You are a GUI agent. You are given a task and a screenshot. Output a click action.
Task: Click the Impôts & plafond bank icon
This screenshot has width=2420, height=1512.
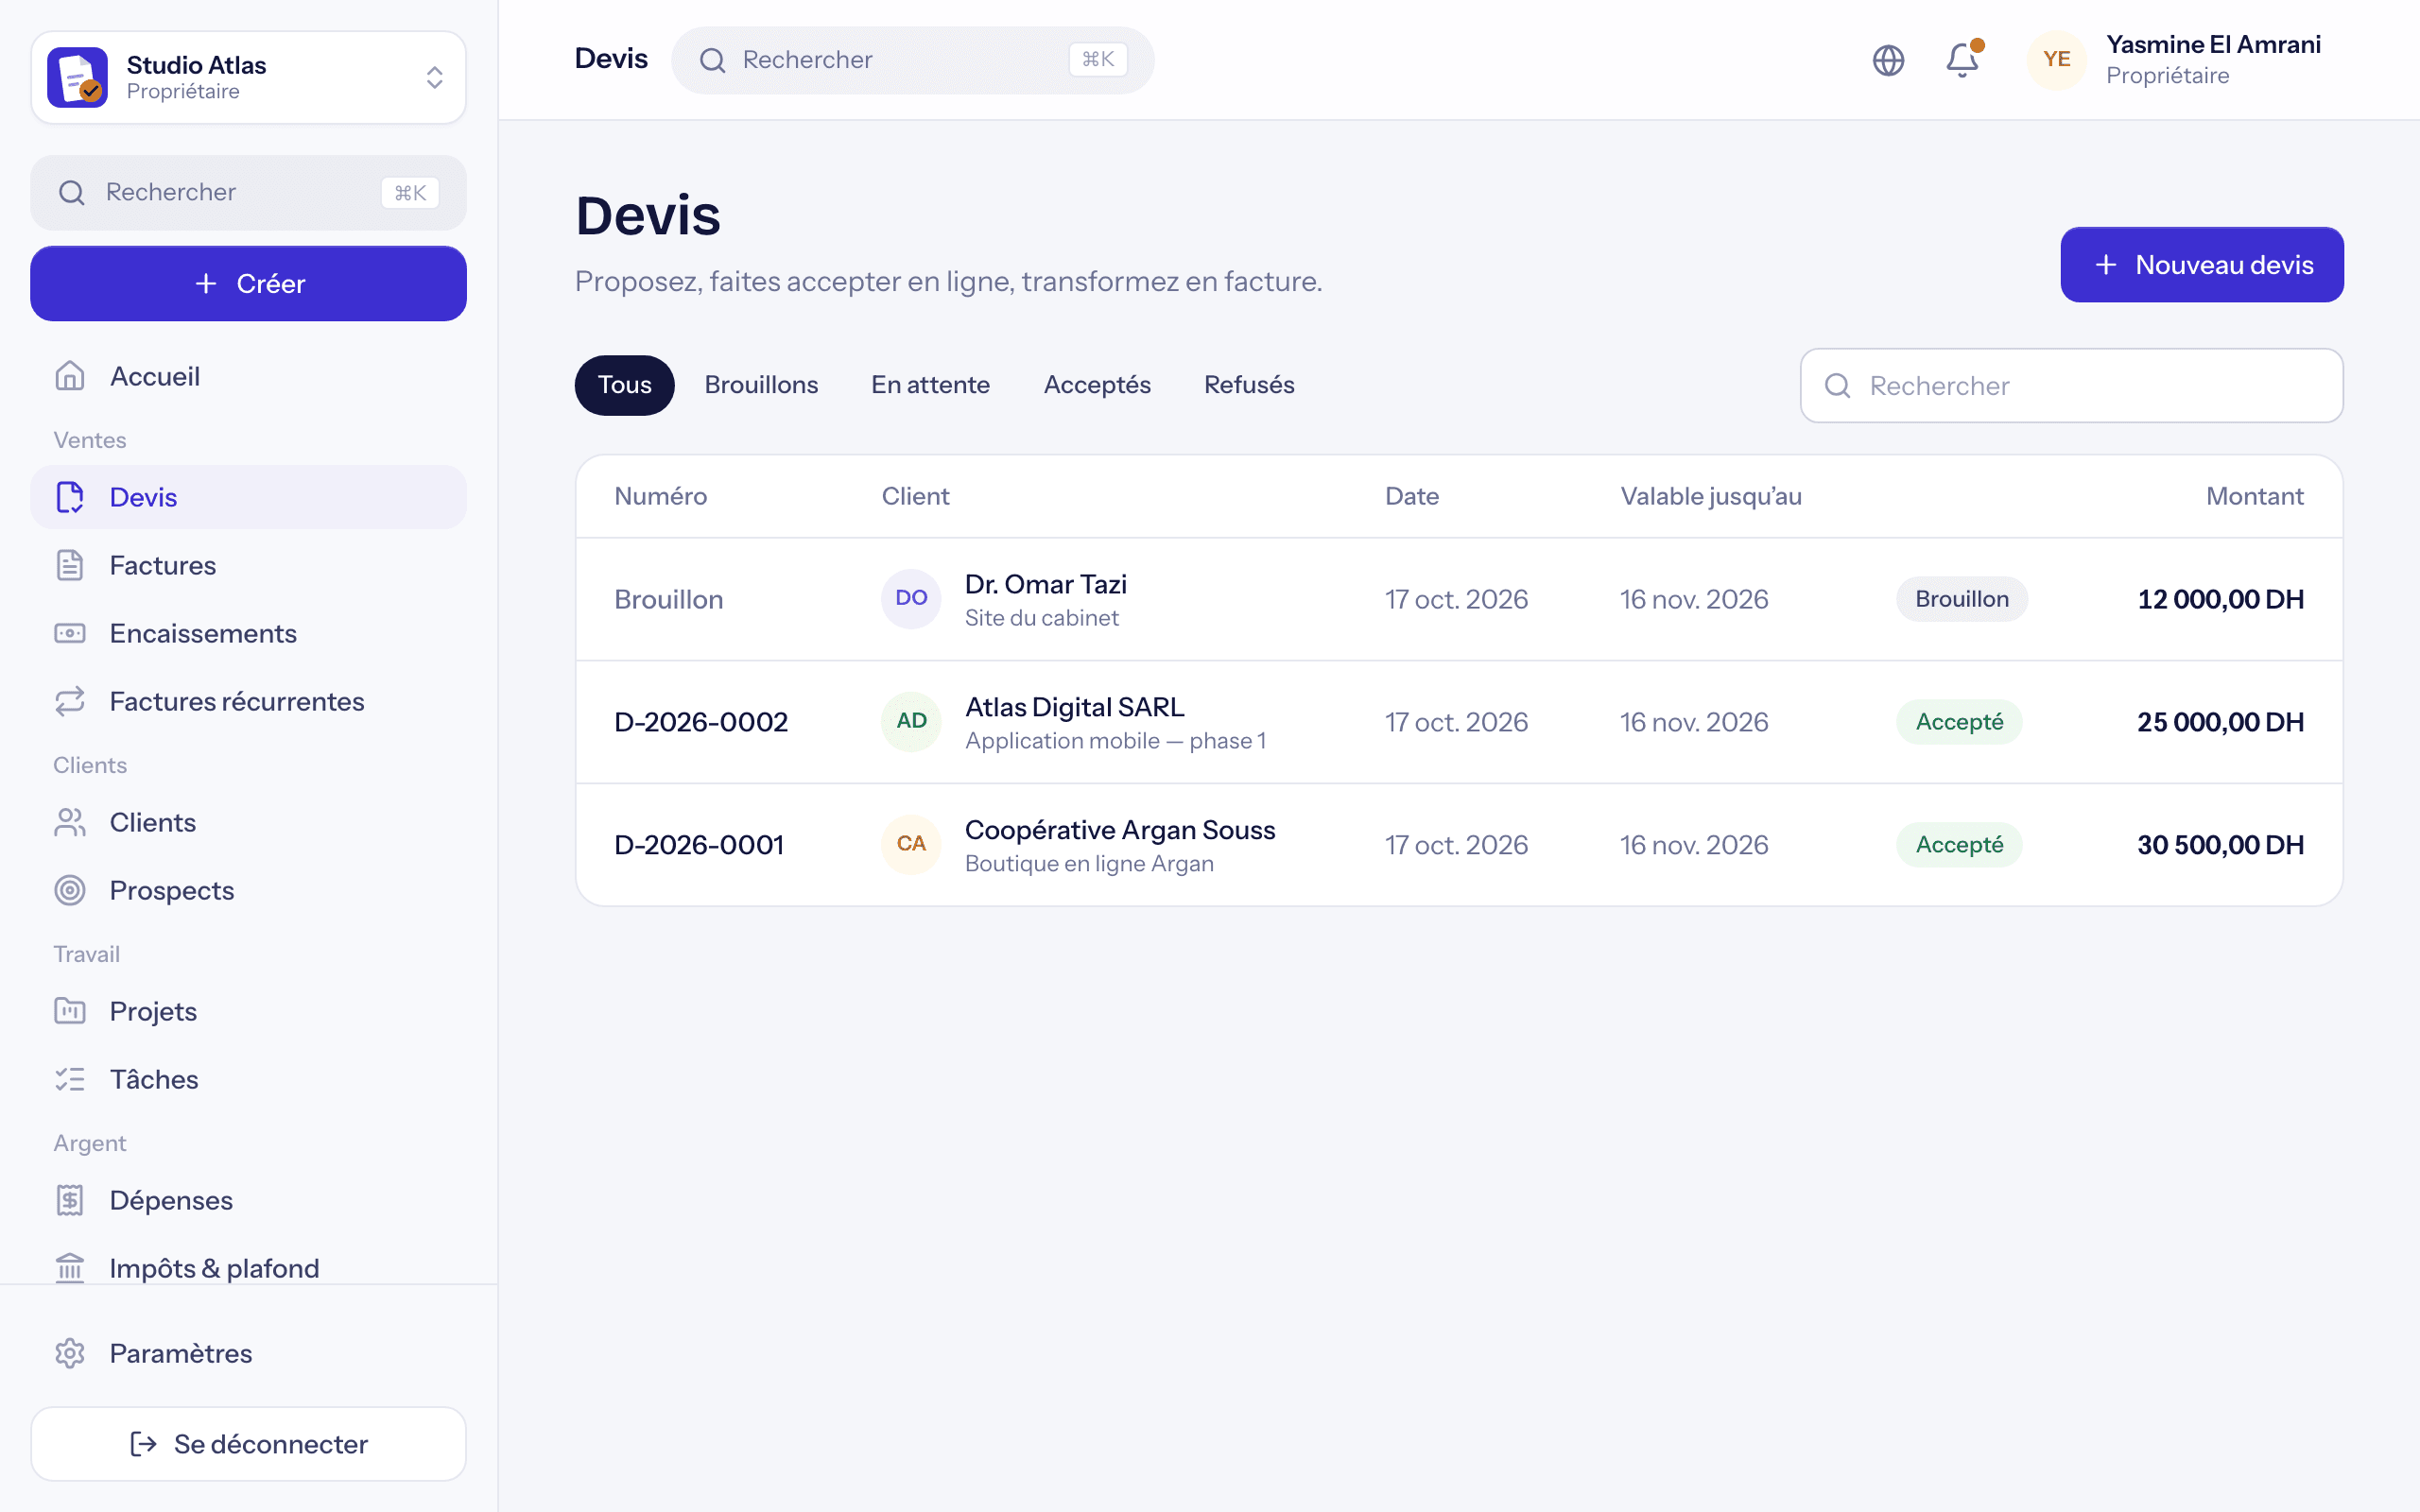tap(70, 1268)
